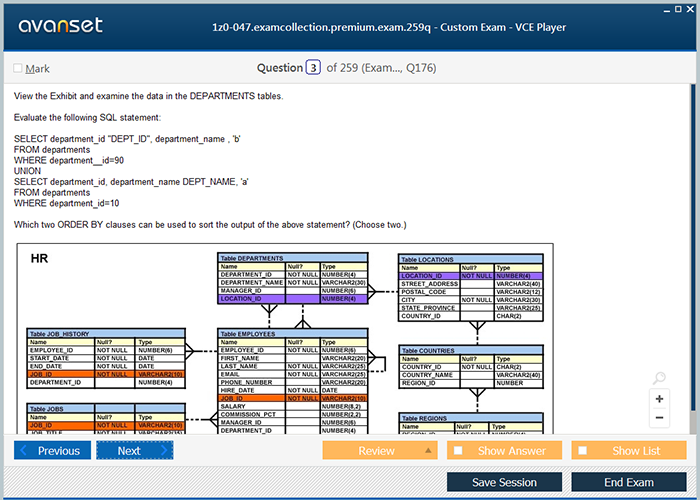Image resolution: width=700 pixels, height=500 pixels.
Task: Click Save Session button
Action: point(504,482)
